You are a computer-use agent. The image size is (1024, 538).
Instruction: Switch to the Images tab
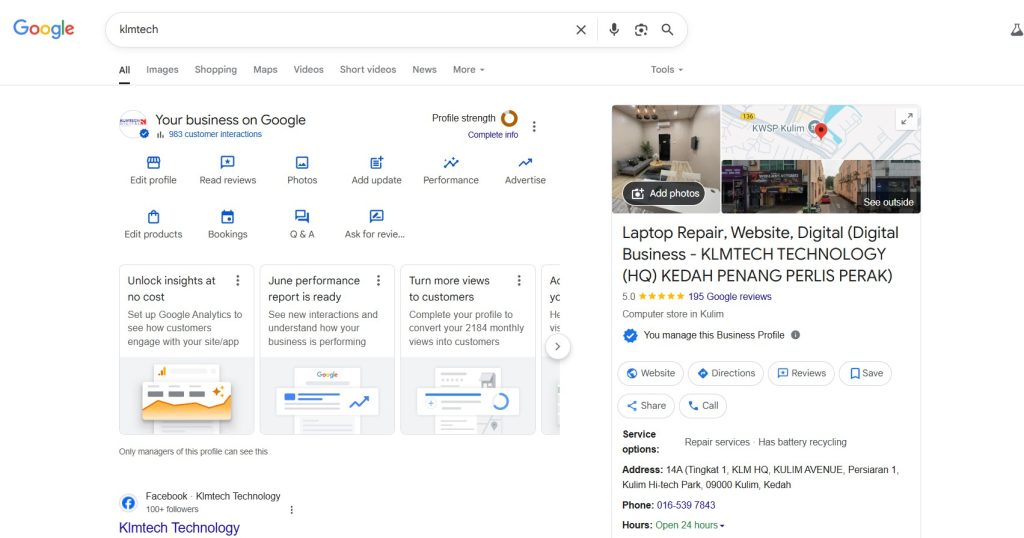coord(162,70)
